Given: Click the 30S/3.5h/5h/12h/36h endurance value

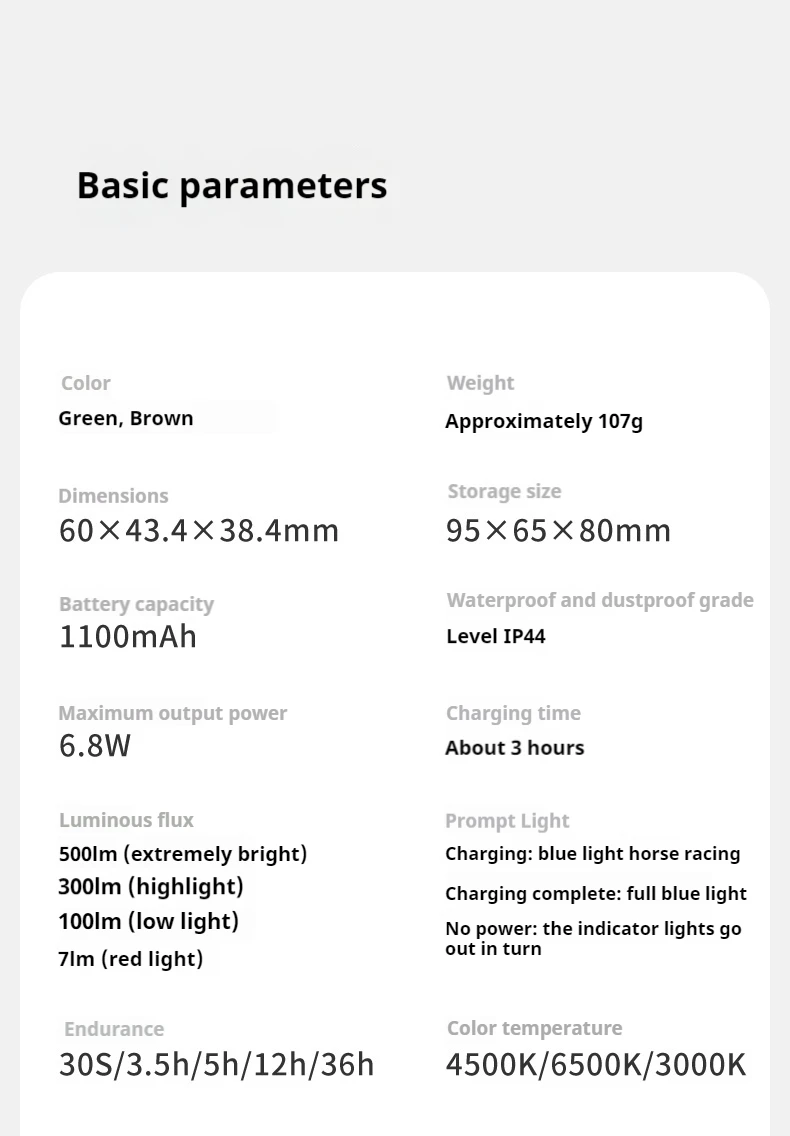Looking at the screenshot, I should (216, 1065).
